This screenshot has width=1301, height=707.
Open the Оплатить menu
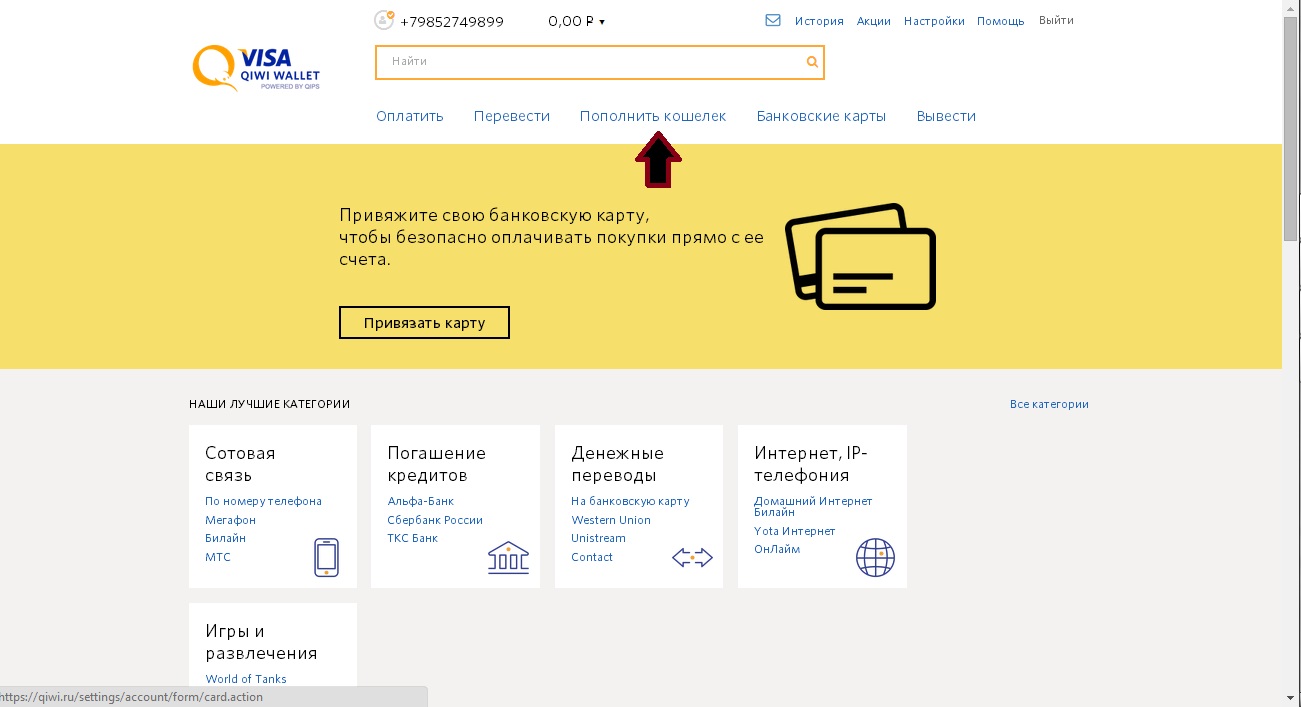(410, 116)
